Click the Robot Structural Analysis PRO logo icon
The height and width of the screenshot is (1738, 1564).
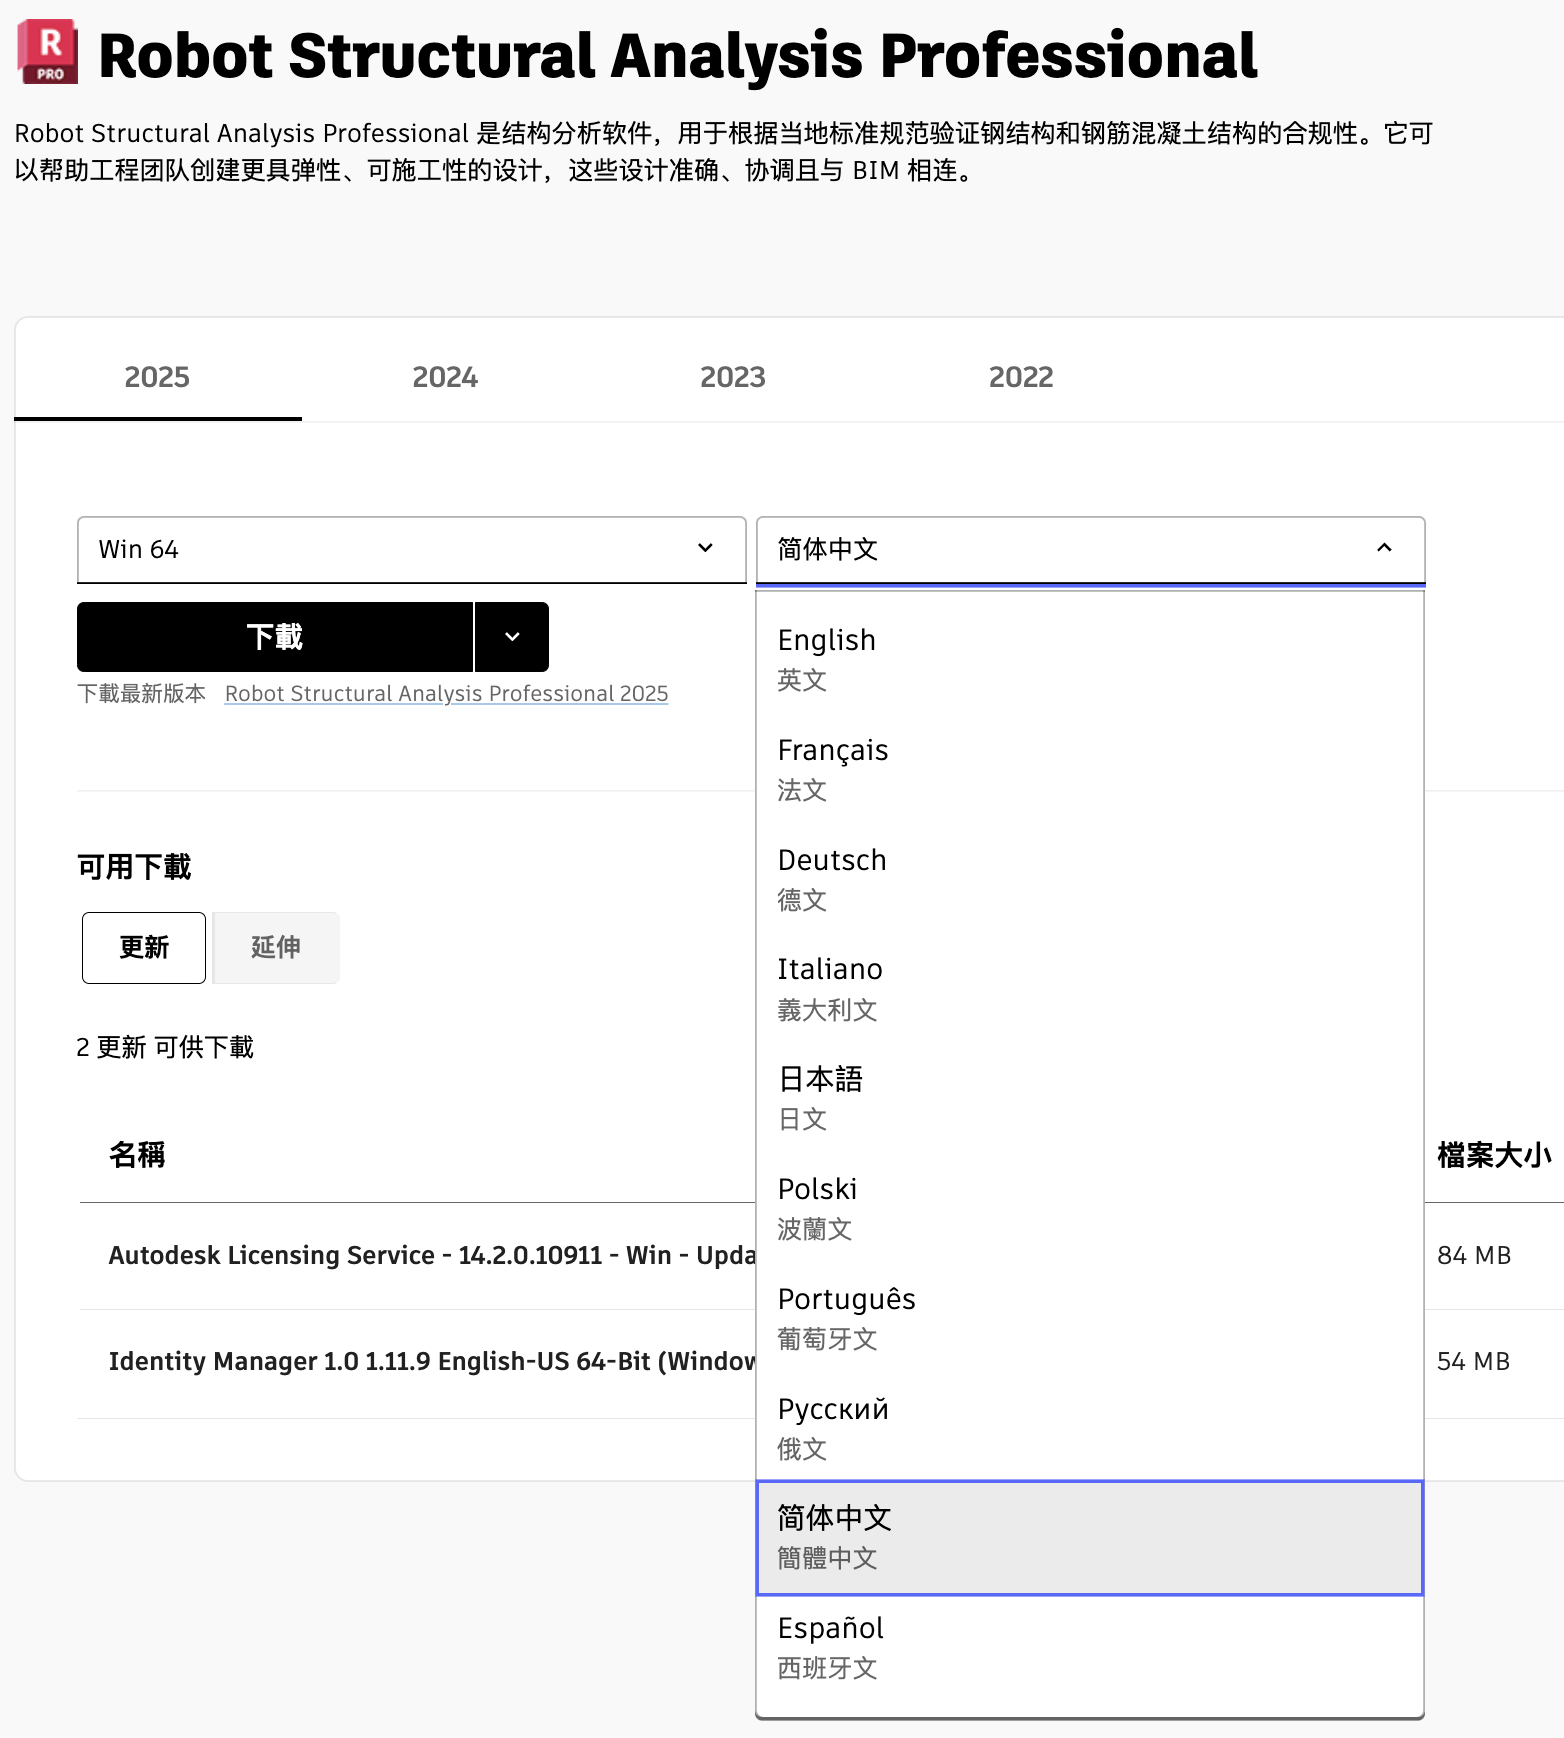coord(48,52)
